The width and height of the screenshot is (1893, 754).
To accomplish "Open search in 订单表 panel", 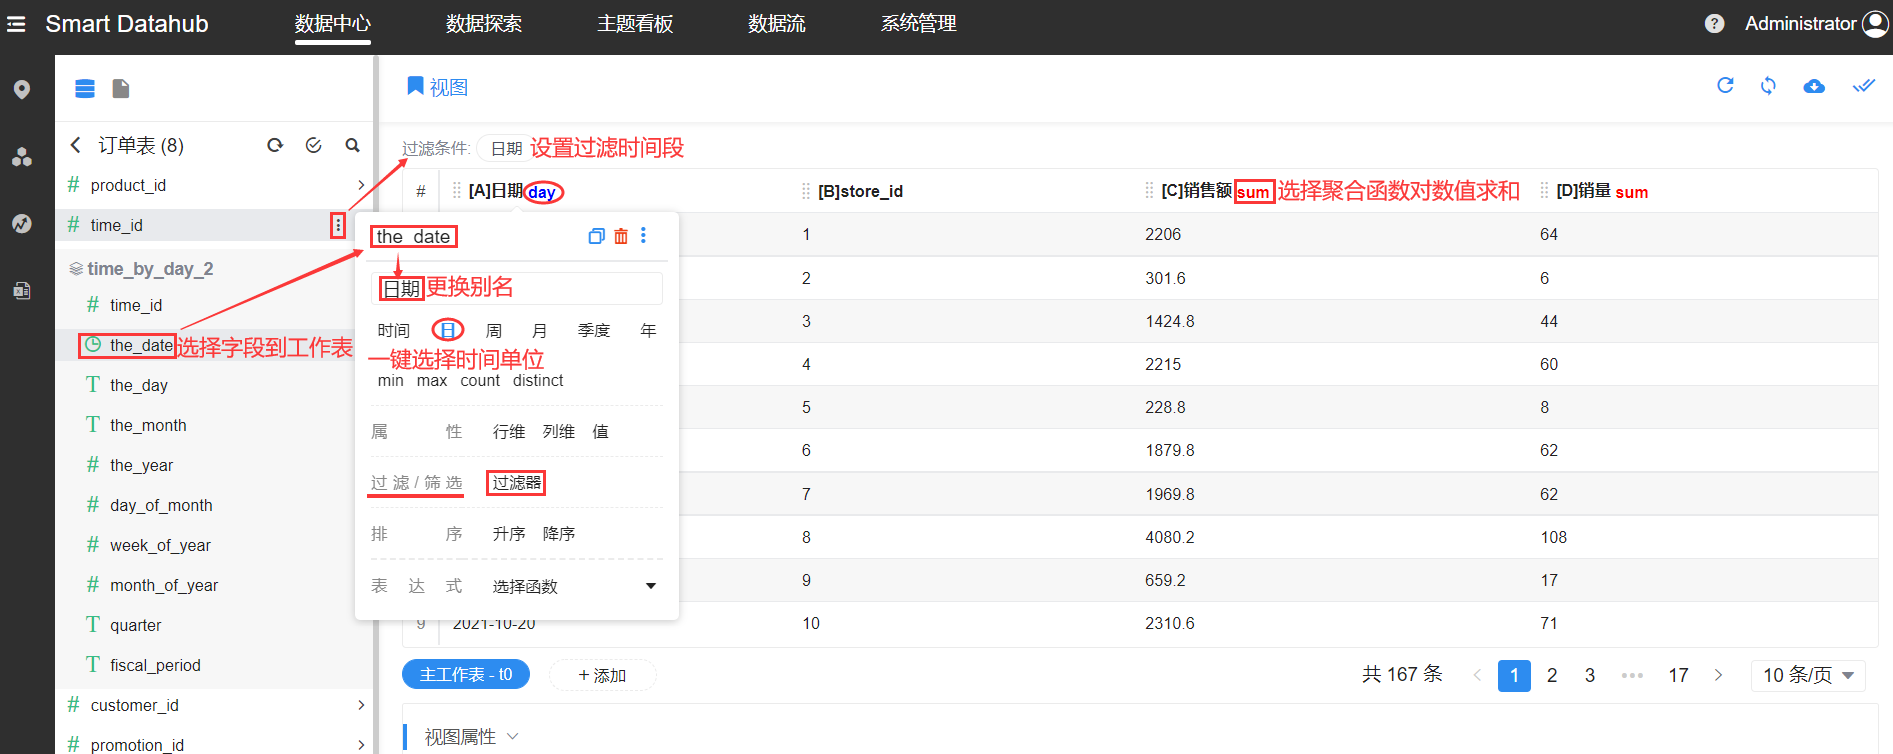I will [352, 145].
